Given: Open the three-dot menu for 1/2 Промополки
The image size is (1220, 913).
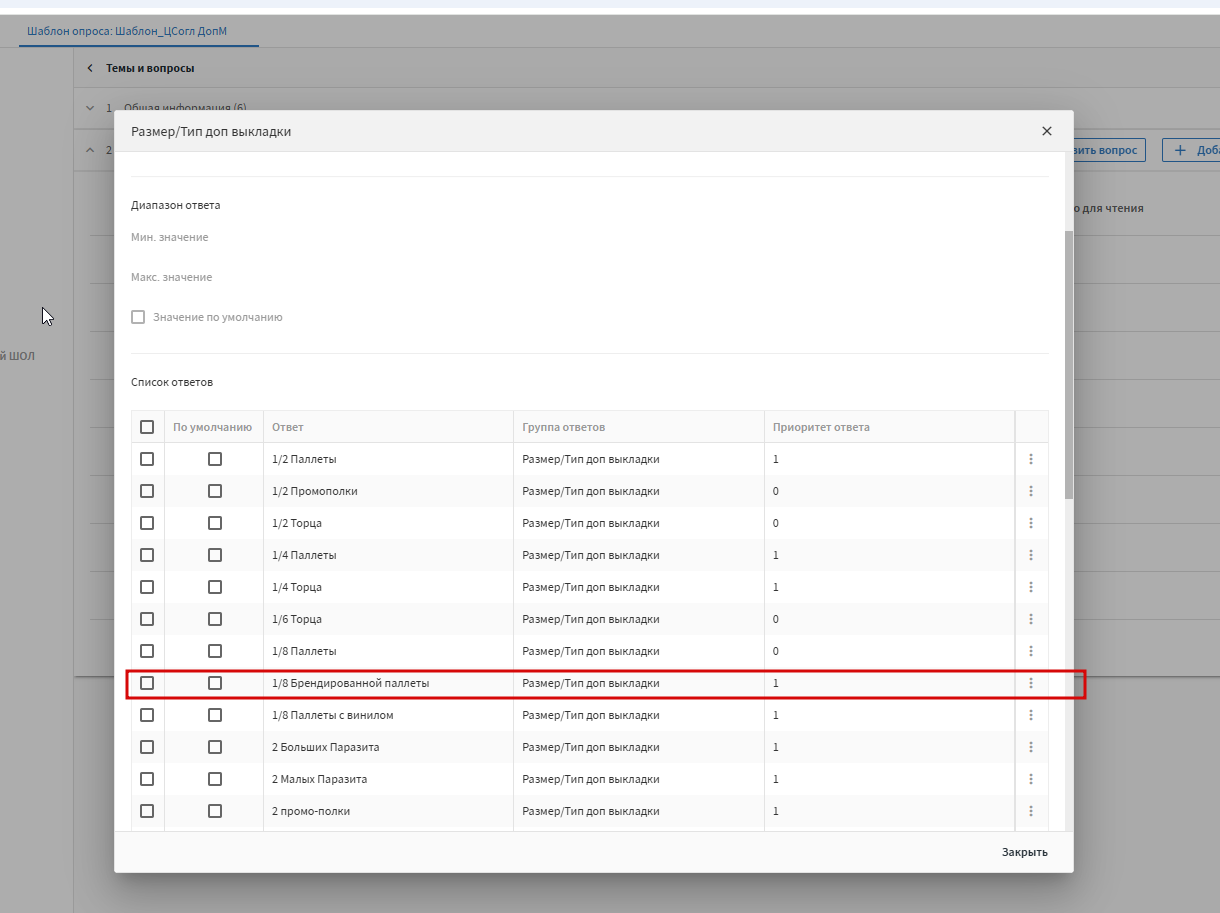Looking at the screenshot, I should [x=1031, y=491].
